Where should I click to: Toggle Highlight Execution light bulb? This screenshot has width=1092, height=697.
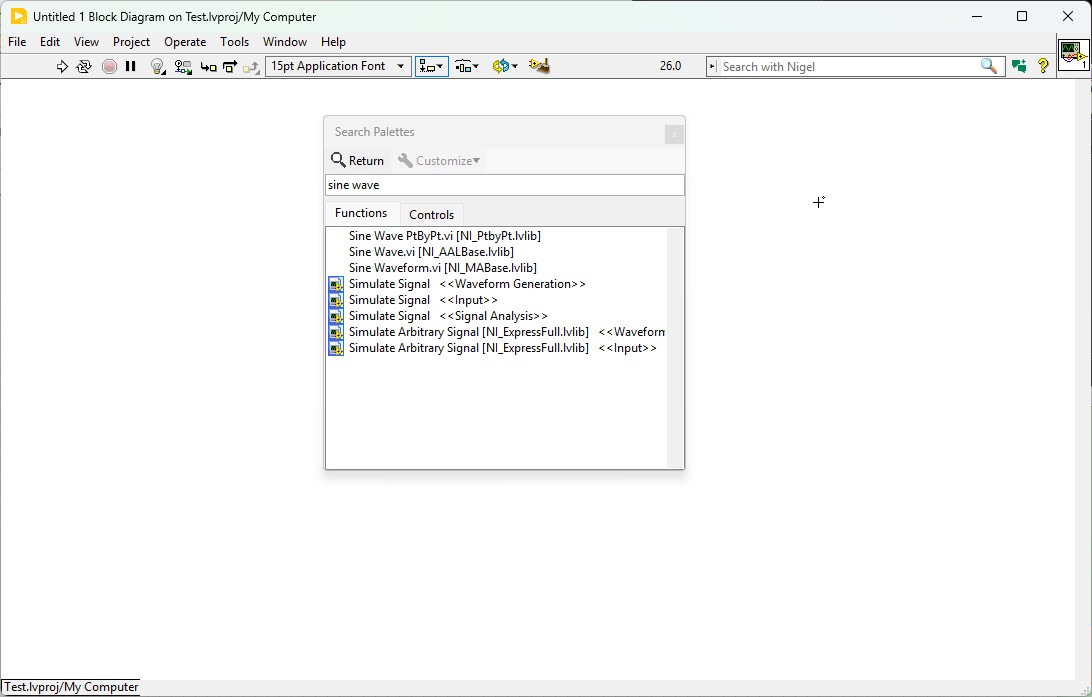(158, 66)
